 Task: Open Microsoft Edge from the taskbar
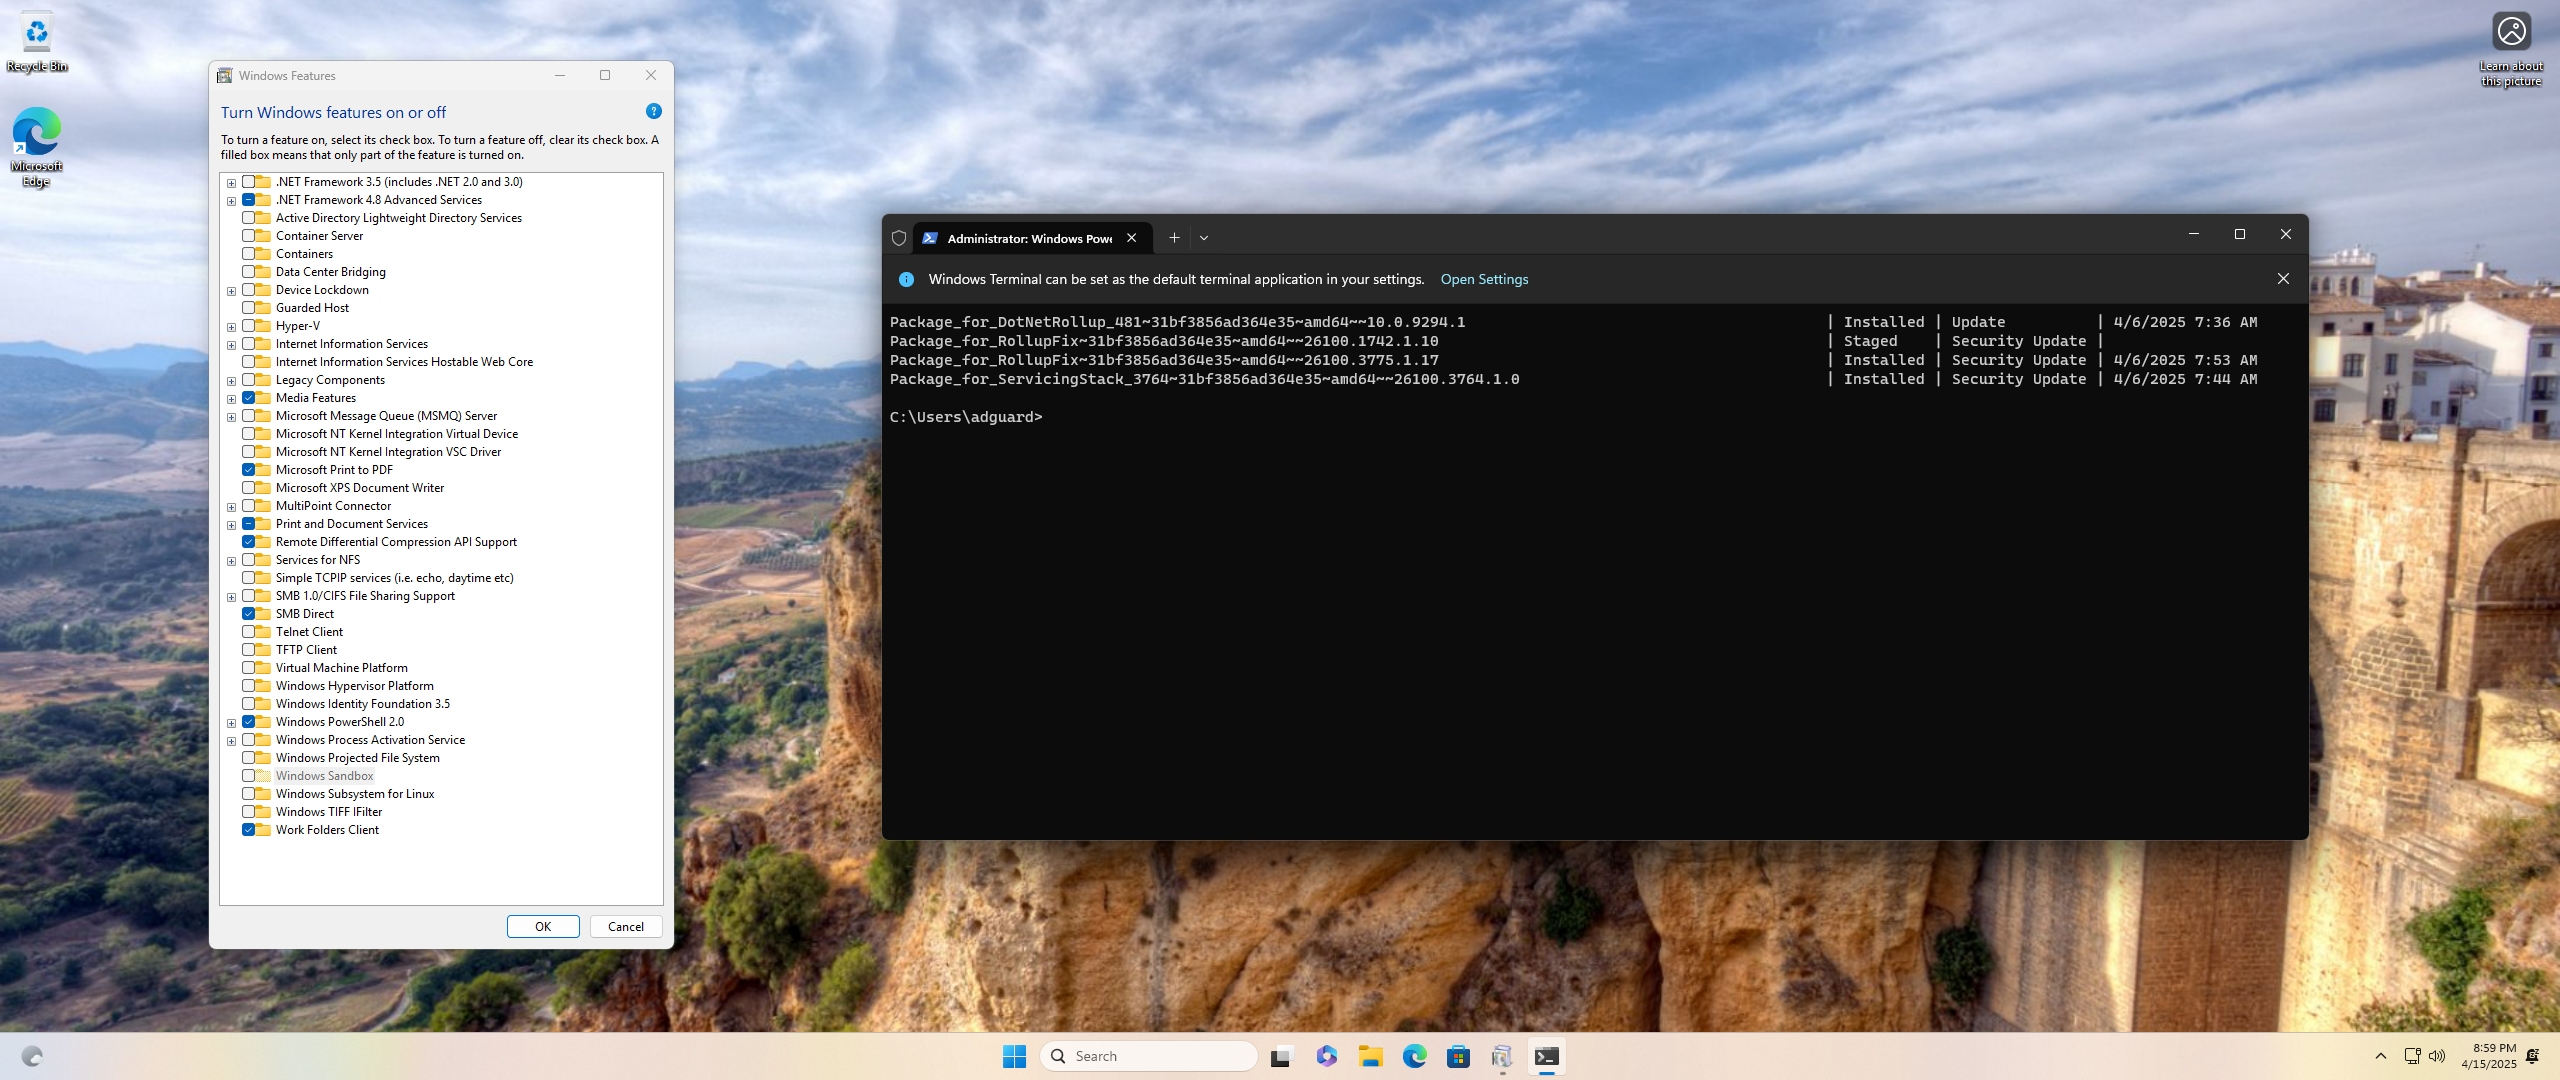(1414, 1055)
